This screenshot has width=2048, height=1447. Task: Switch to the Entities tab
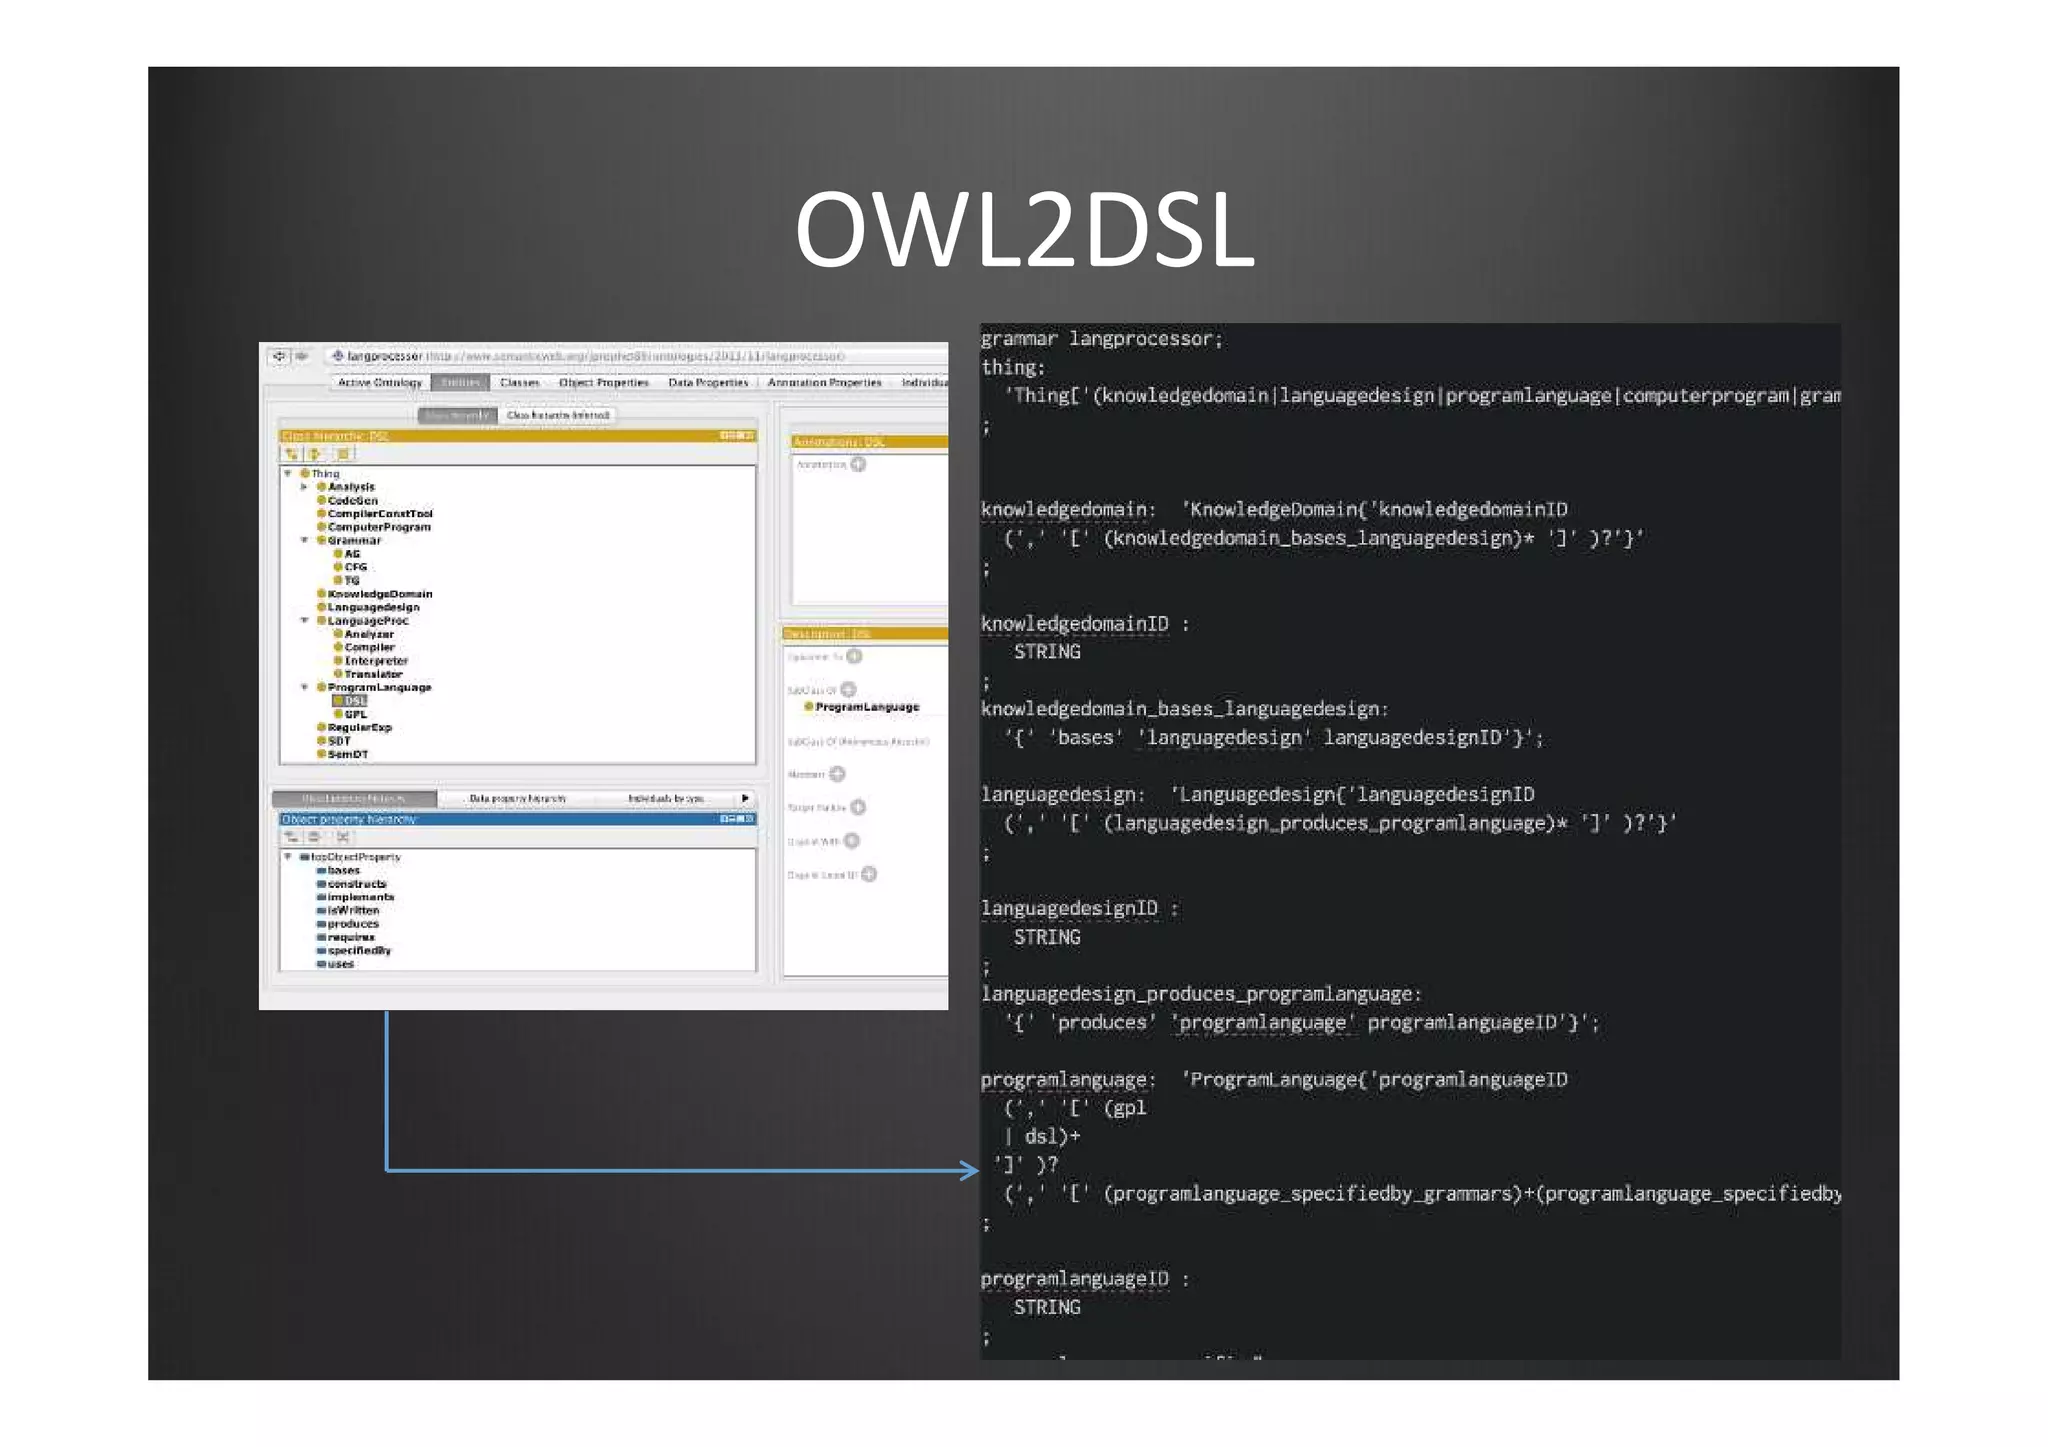(x=460, y=382)
